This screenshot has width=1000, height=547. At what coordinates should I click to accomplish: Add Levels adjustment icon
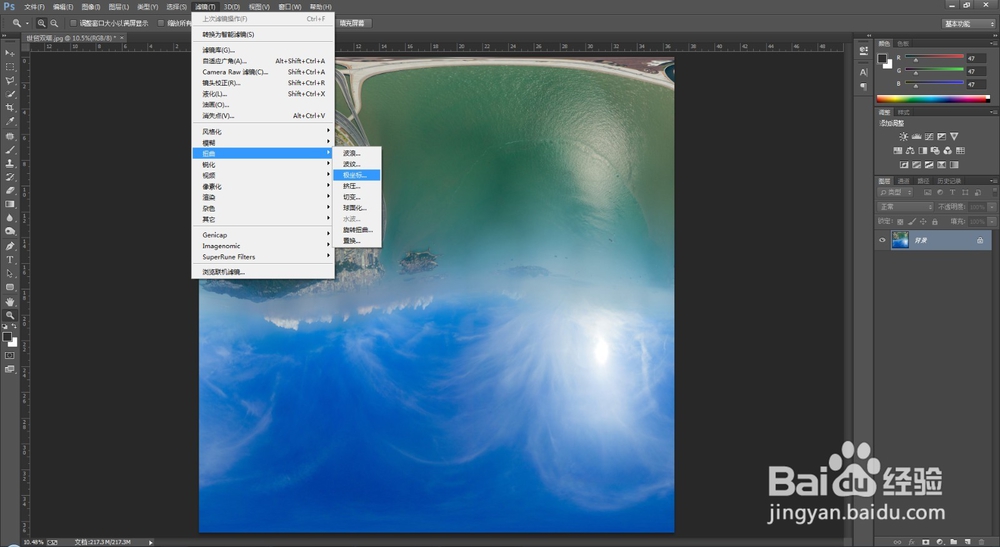coord(916,136)
